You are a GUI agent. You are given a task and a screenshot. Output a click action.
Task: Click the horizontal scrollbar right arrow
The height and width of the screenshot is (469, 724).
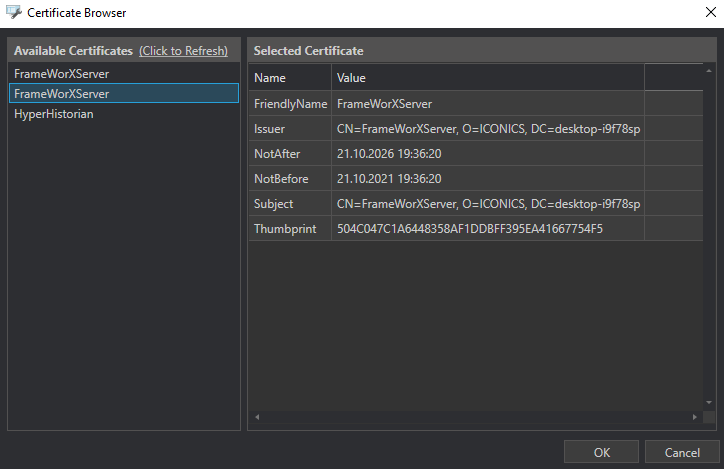click(x=694, y=417)
